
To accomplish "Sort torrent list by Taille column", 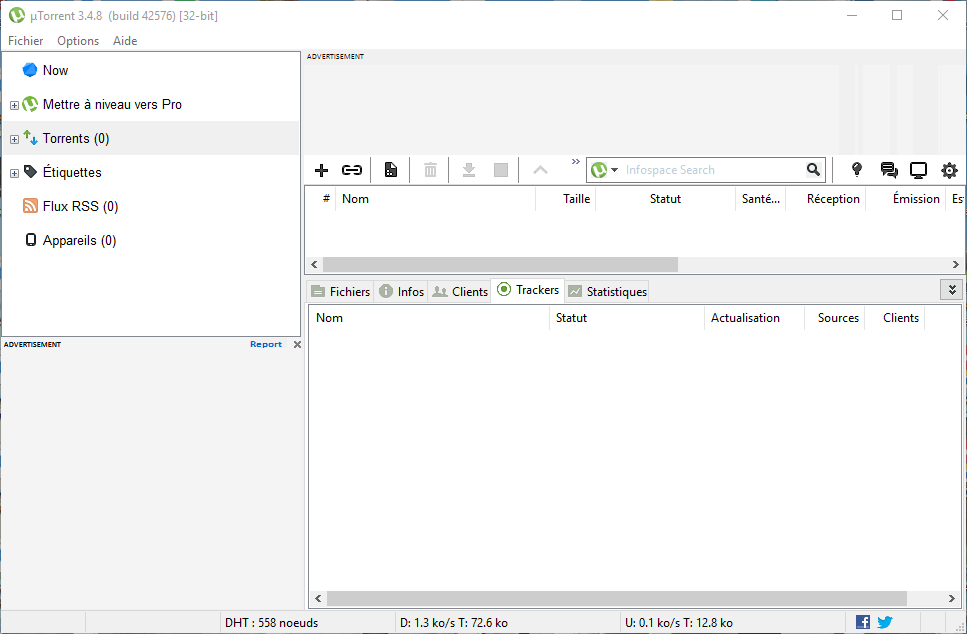I will pyautogui.click(x=566, y=199).
